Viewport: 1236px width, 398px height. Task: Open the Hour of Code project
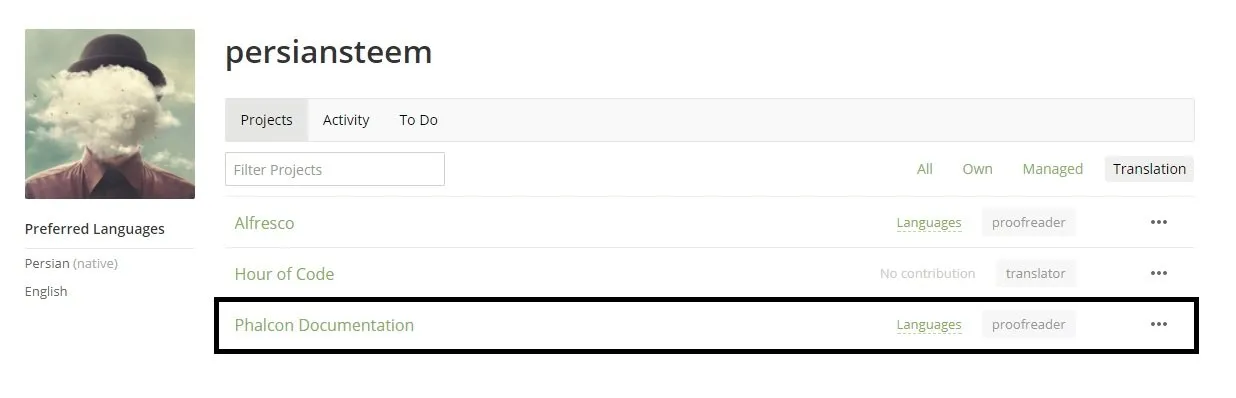[284, 274]
